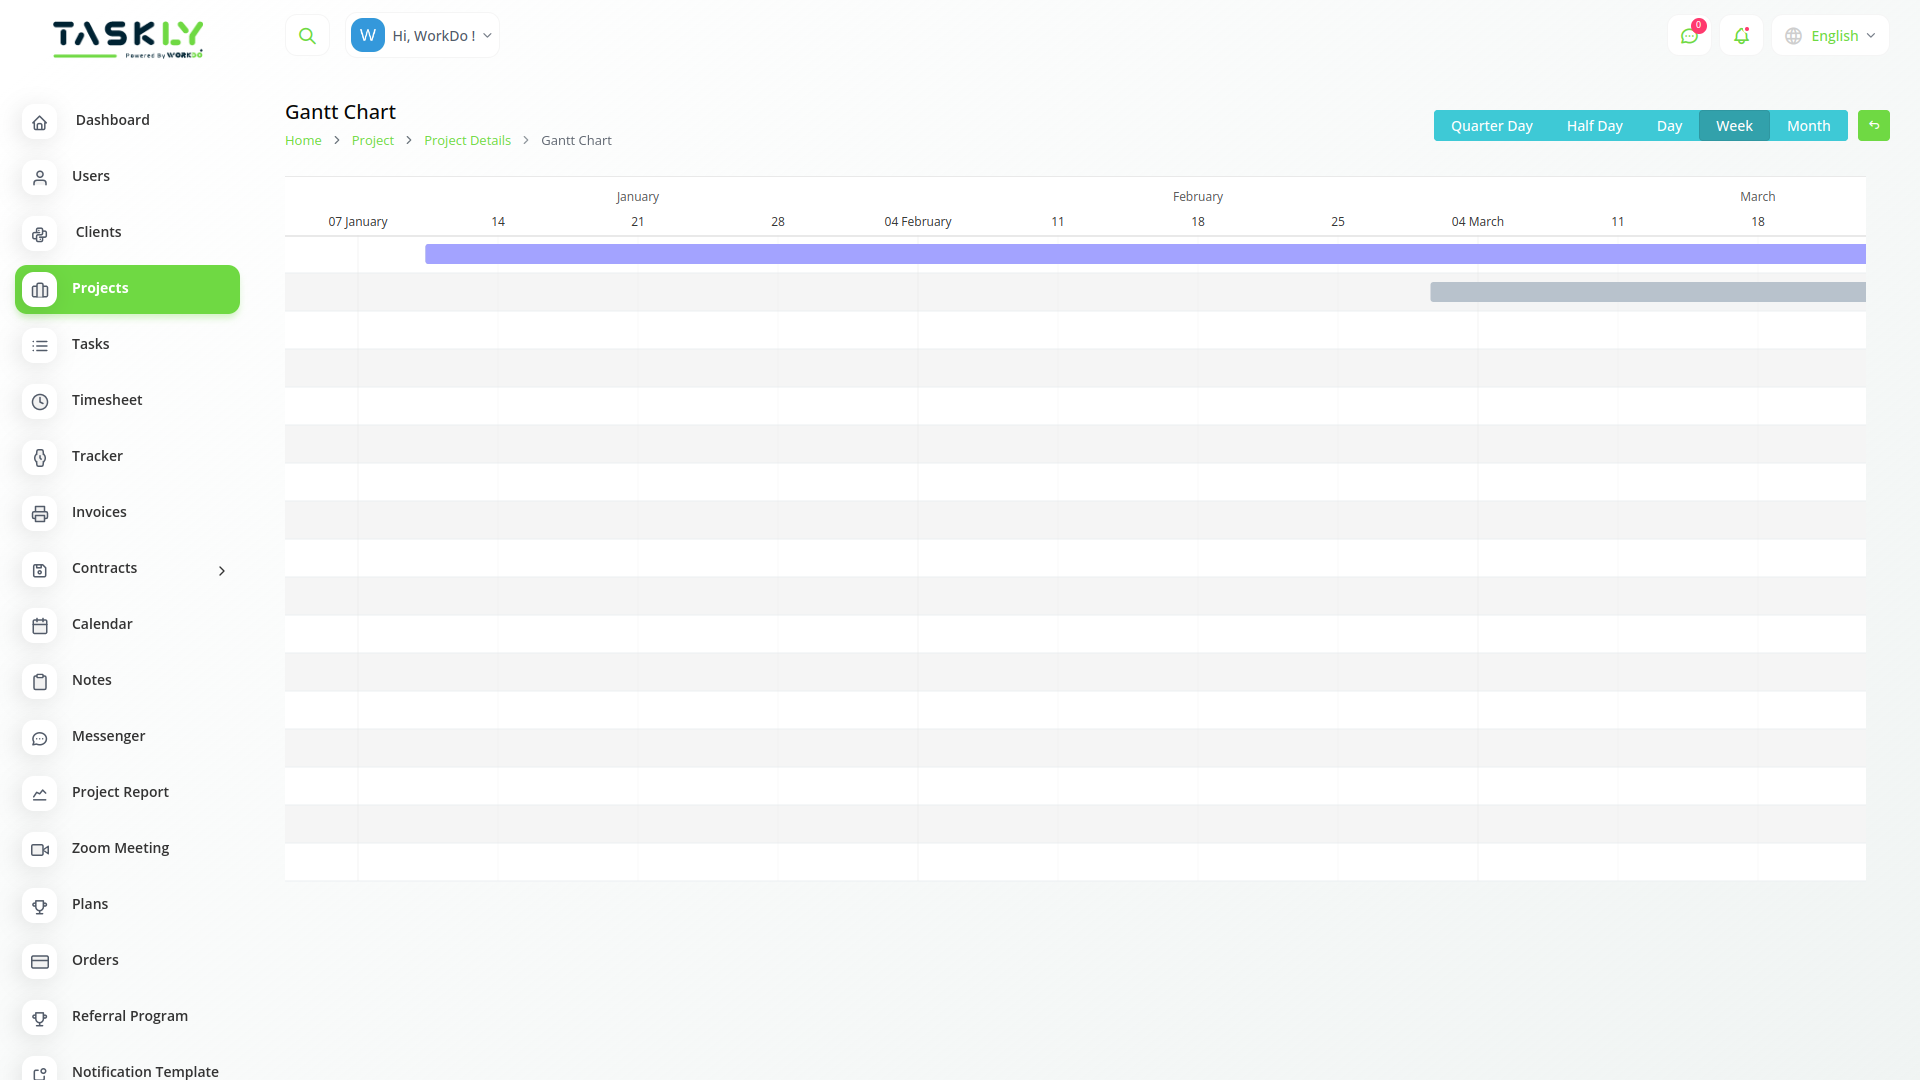Screen dimensions: 1920x1080
Task: Navigate to Home via breadcrumb link
Action: [x=303, y=140]
